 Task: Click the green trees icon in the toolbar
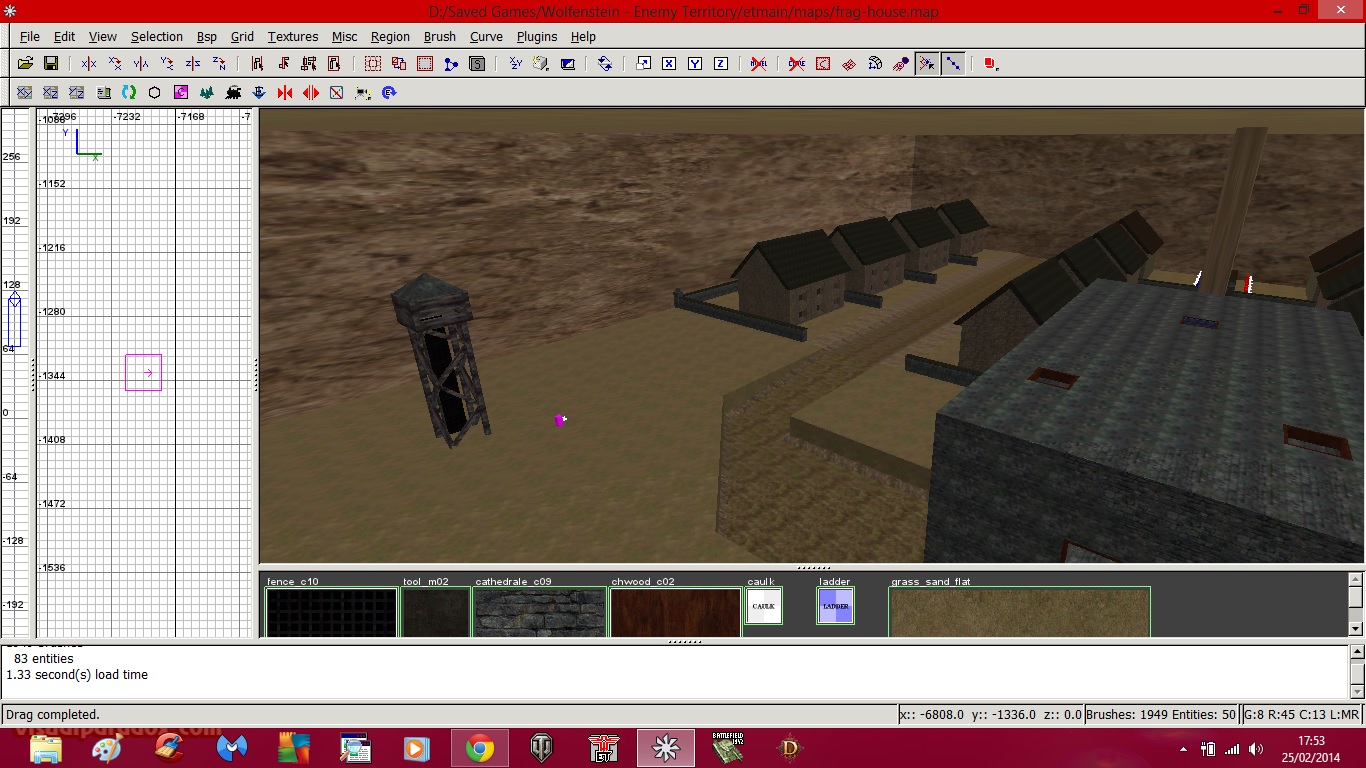(x=207, y=93)
